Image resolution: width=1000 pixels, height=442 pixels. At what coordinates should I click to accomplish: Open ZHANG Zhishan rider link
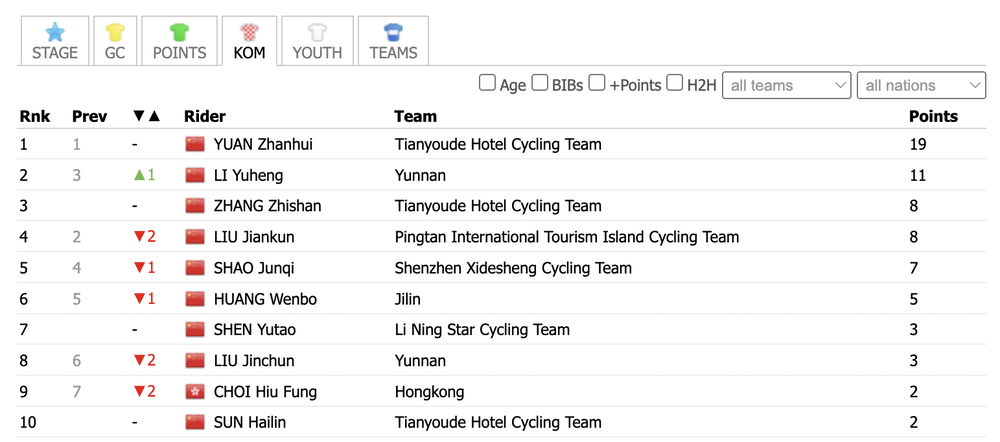(x=267, y=206)
